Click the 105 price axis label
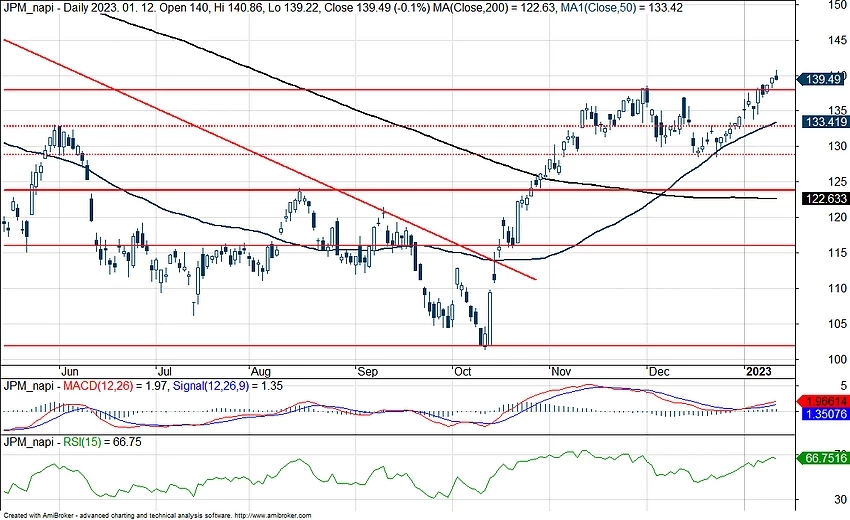The width and height of the screenshot is (850, 520). (x=837, y=324)
